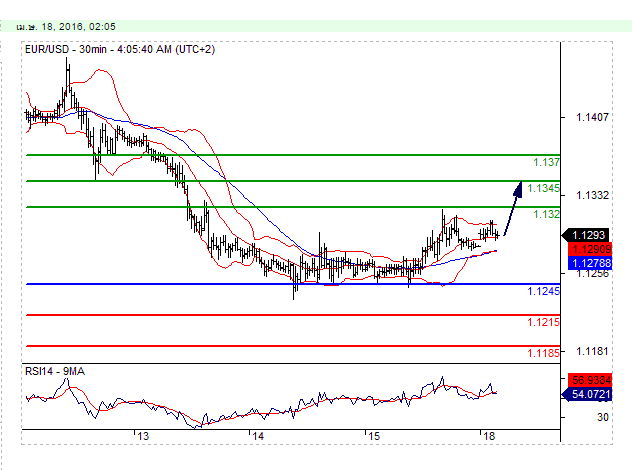Image resolution: width=632 pixels, height=470 pixels.
Task: Select the 1.132 resistance level label
Action: click(x=546, y=214)
